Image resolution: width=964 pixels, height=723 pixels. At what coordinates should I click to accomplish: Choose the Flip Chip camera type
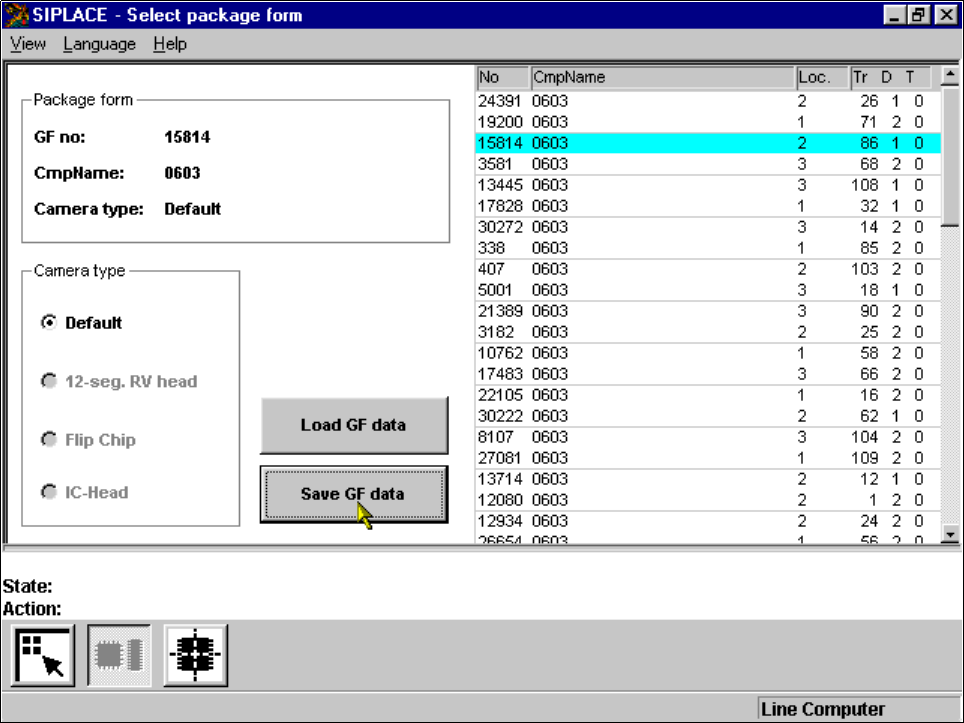pos(47,440)
